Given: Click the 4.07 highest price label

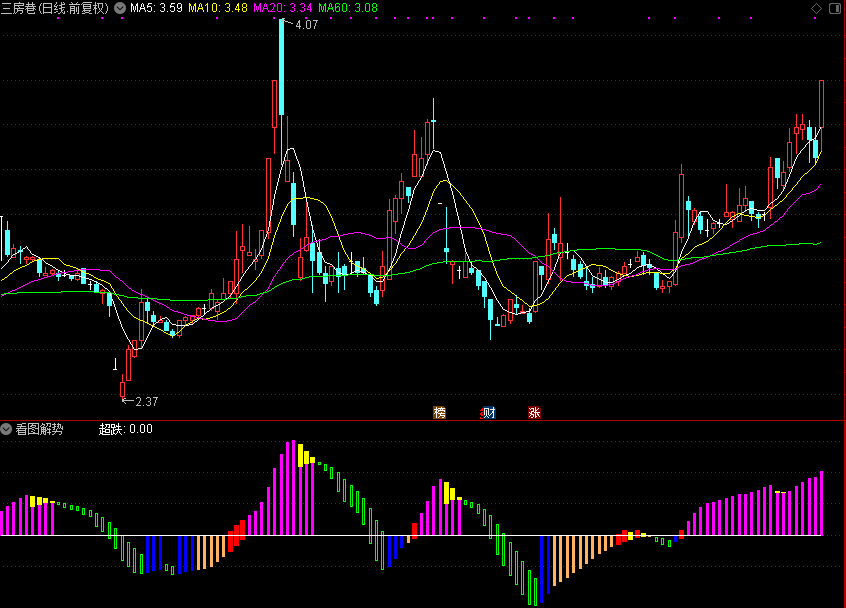Looking at the screenshot, I should tap(306, 24).
